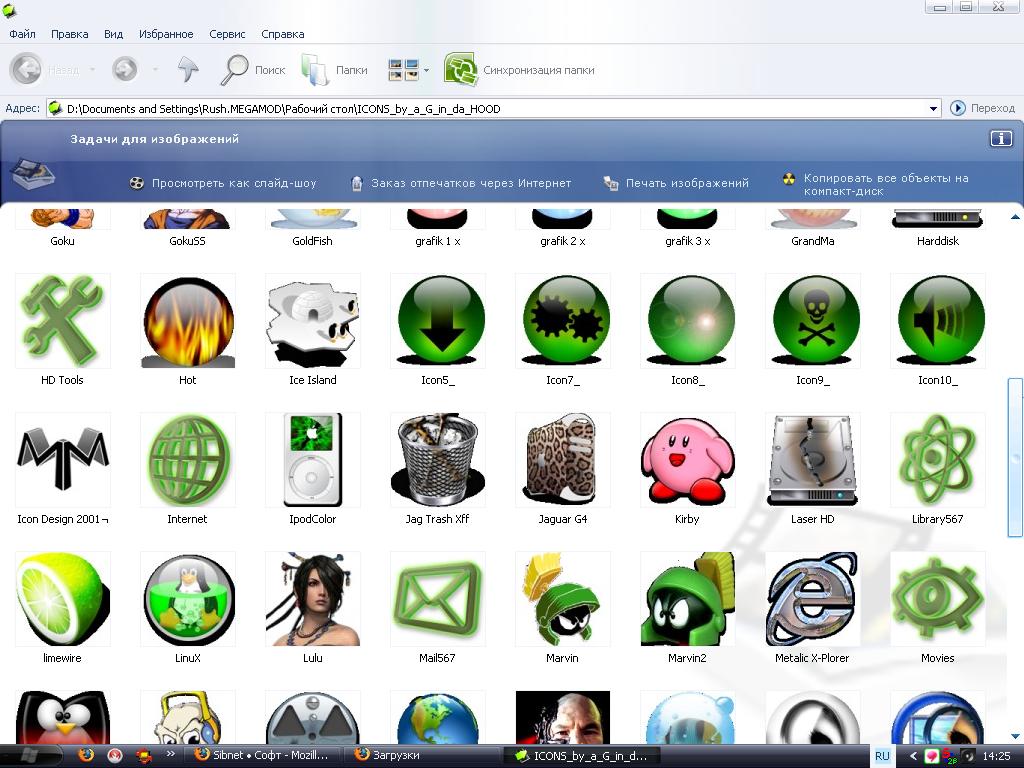Select the Hot flame icon
The width and height of the screenshot is (1024, 768).
[x=188, y=321]
